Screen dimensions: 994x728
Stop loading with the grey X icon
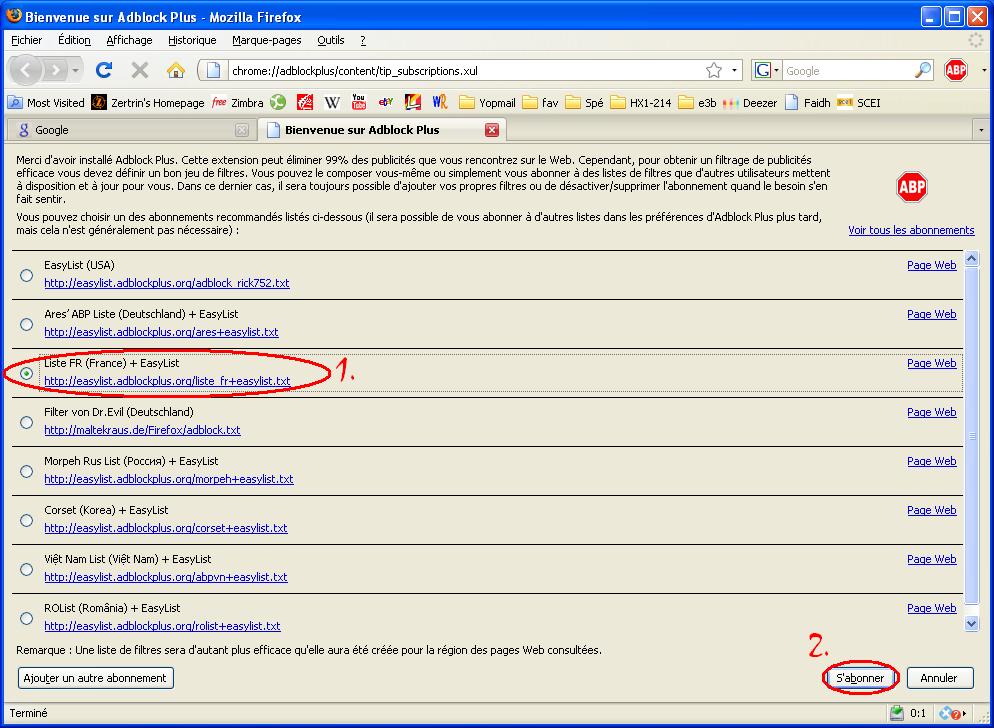point(139,70)
